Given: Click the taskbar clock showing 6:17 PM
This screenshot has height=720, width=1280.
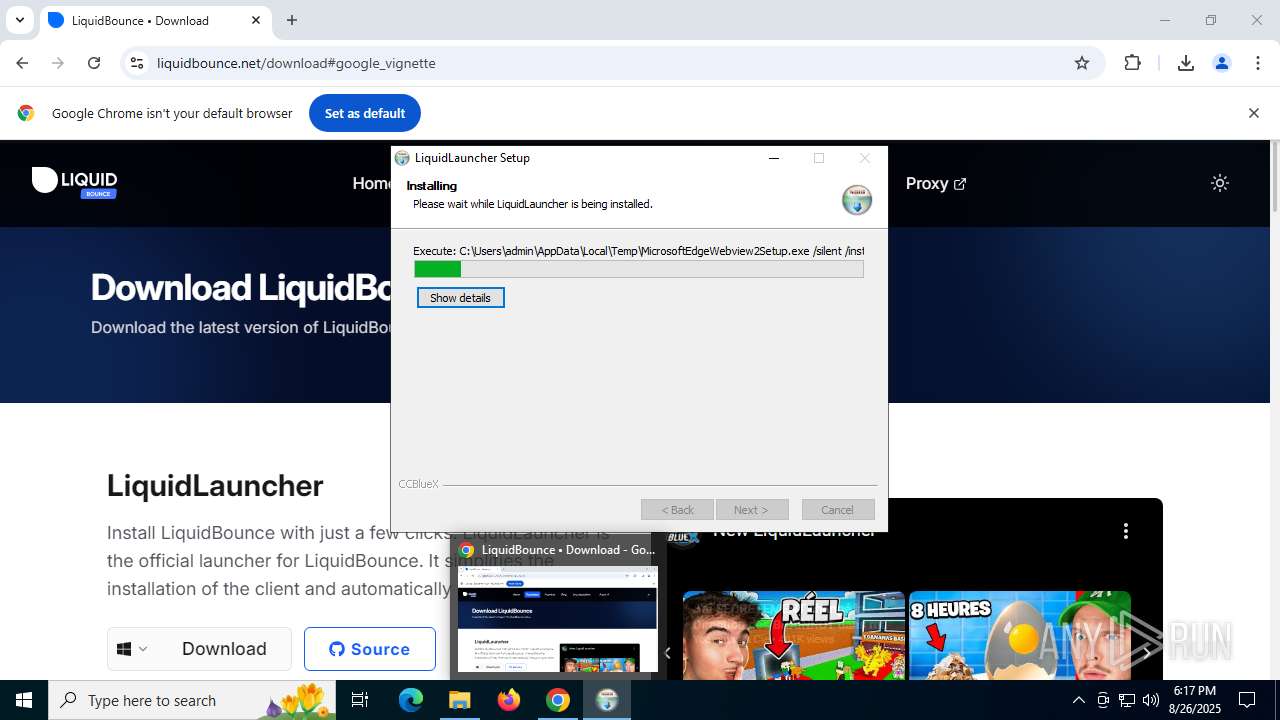Looking at the screenshot, I should tap(1194, 700).
